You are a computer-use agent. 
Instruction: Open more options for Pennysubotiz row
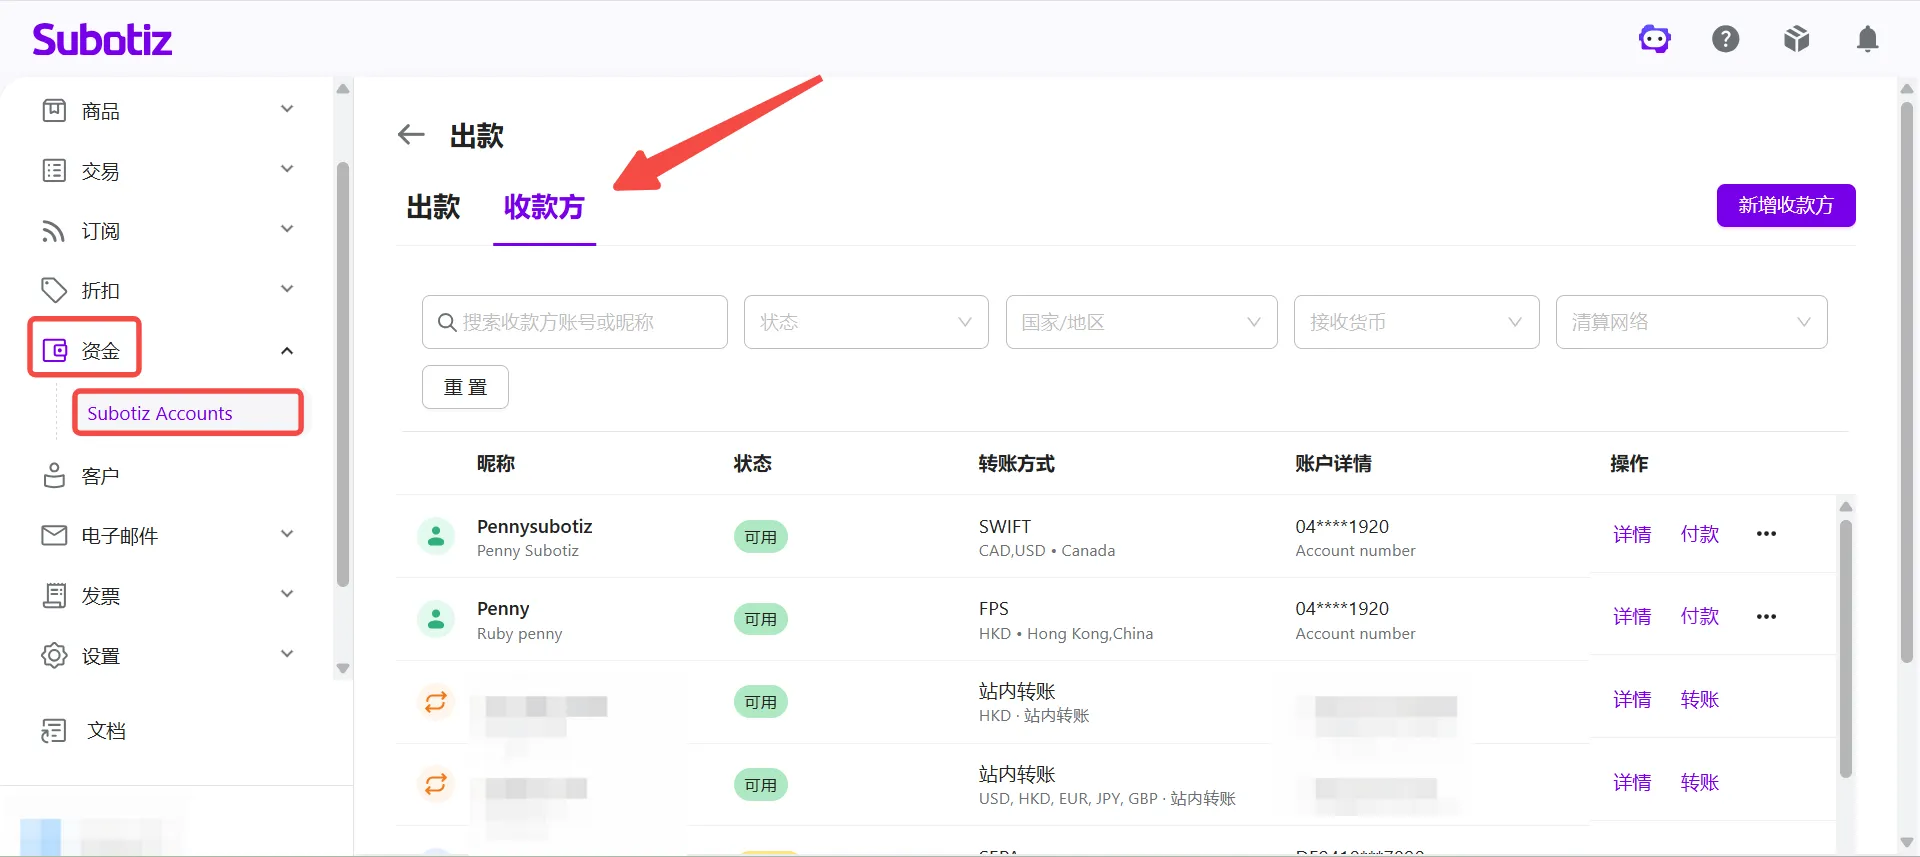coord(1767,534)
